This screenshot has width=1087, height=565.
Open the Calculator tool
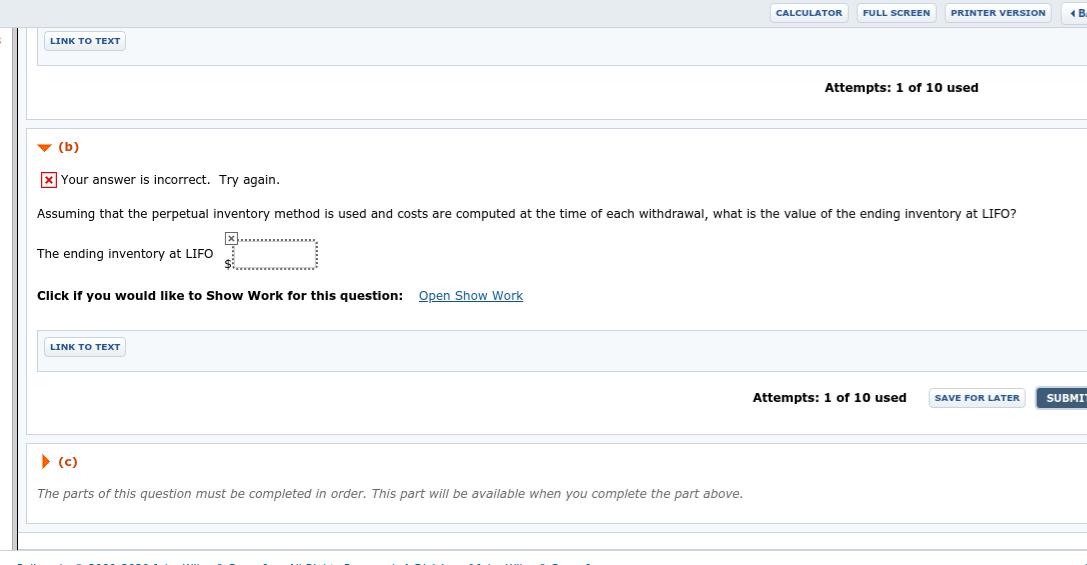pyautogui.click(x=809, y=13)
